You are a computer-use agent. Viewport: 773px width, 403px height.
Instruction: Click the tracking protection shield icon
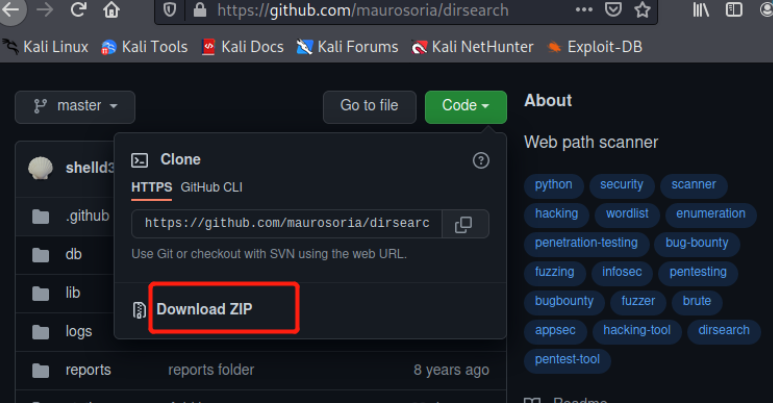point(169,10)
